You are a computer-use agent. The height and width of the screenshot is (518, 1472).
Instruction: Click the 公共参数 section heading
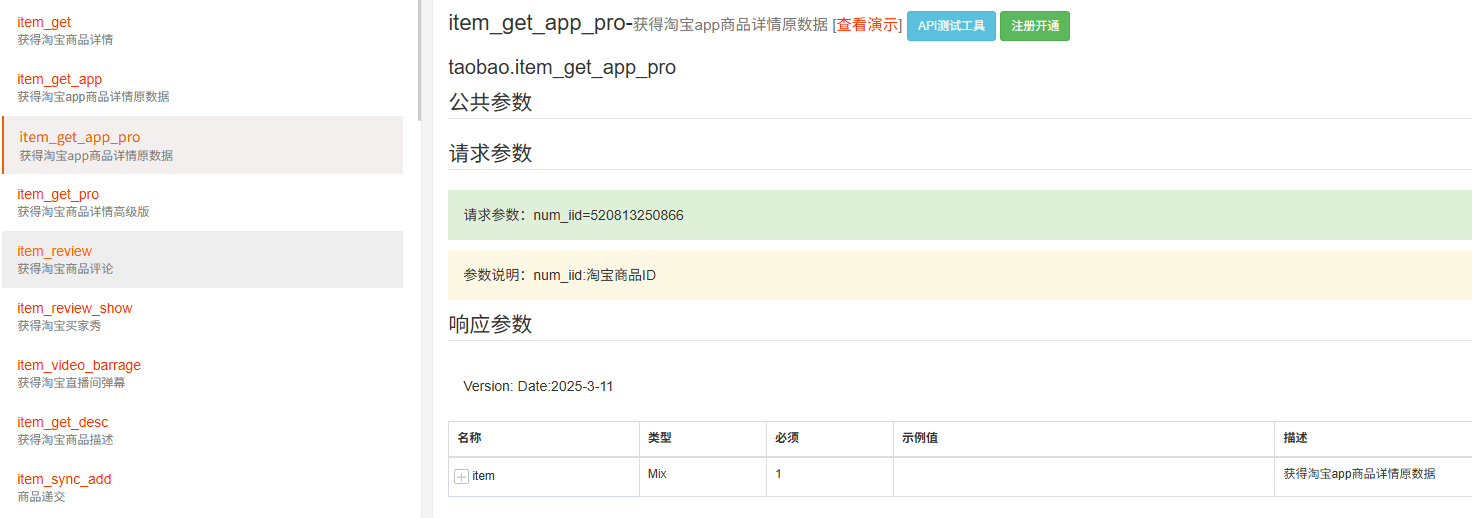point(490,102)
